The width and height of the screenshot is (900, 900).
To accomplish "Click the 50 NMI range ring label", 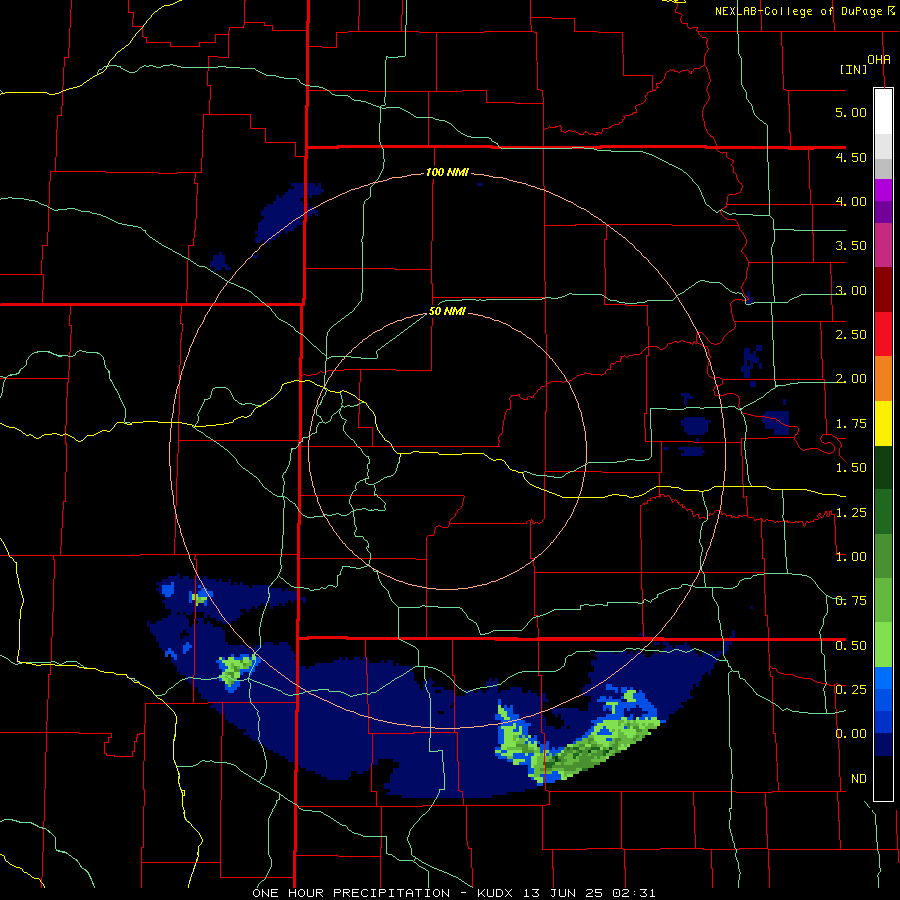I will tap(447, 312).
